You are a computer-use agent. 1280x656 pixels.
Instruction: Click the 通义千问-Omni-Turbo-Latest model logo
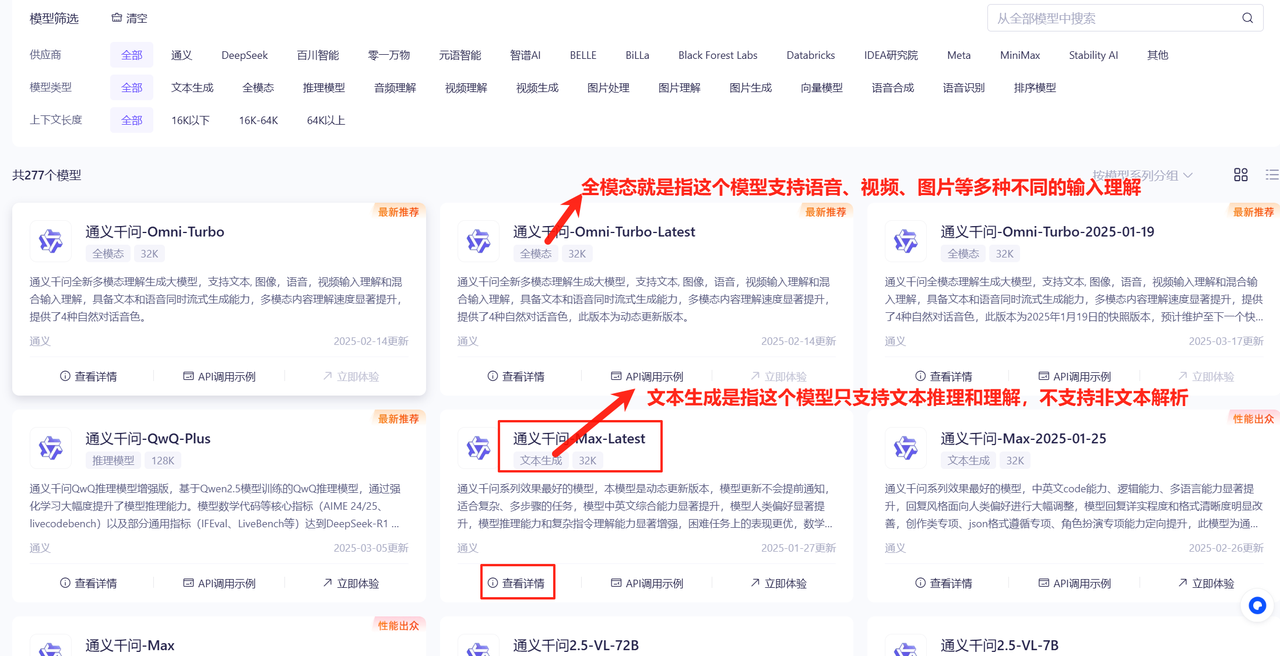(x=478, y=241)
